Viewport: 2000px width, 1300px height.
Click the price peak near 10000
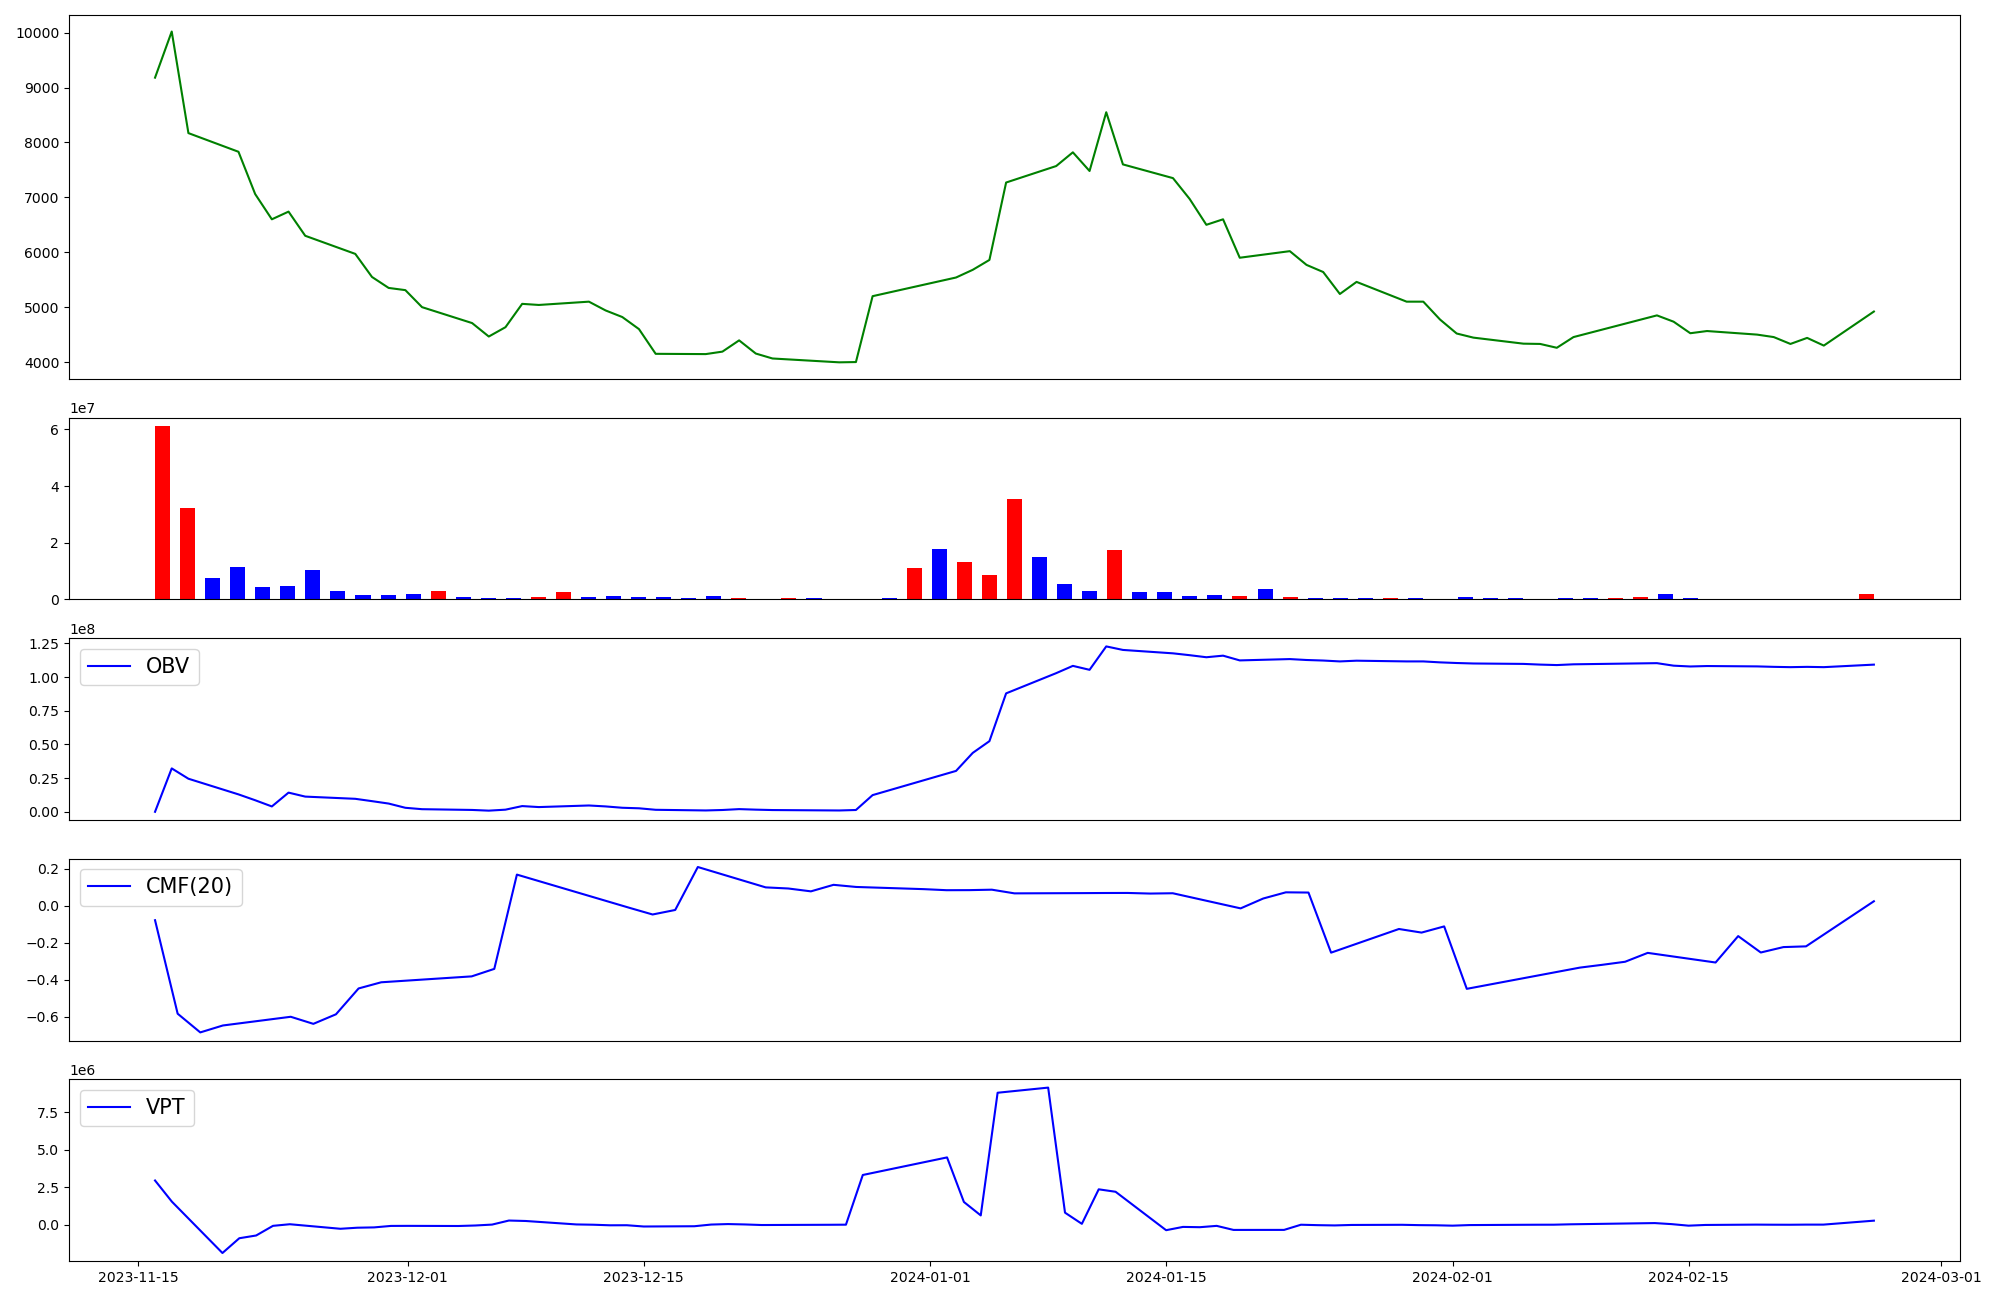(x=171, y=32)
